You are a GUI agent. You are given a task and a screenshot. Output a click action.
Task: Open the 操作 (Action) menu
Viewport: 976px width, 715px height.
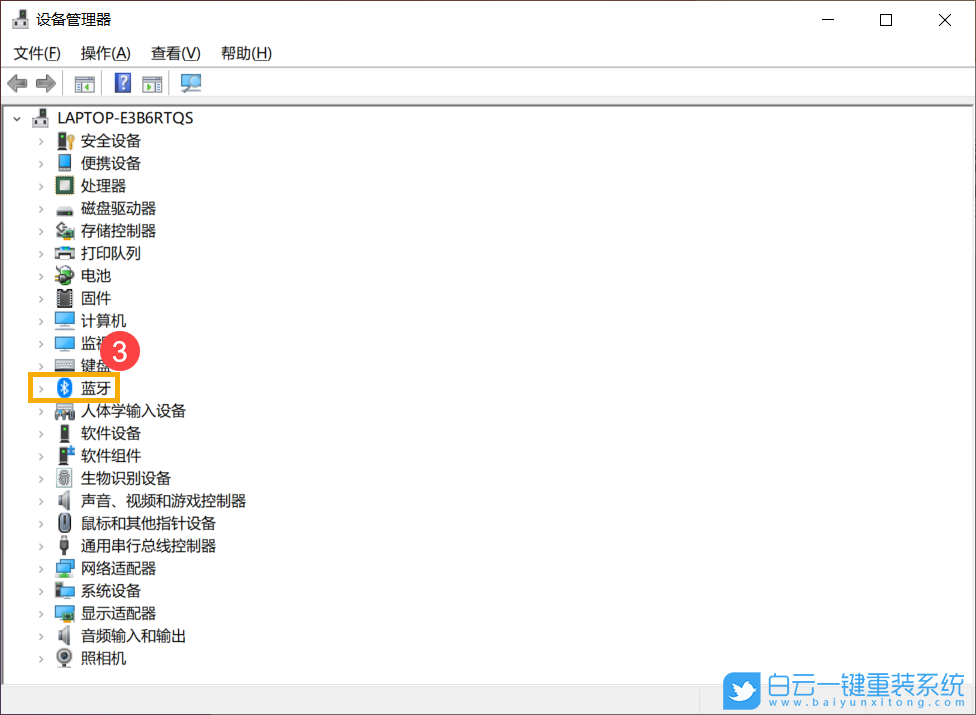[x=105, y=53]
